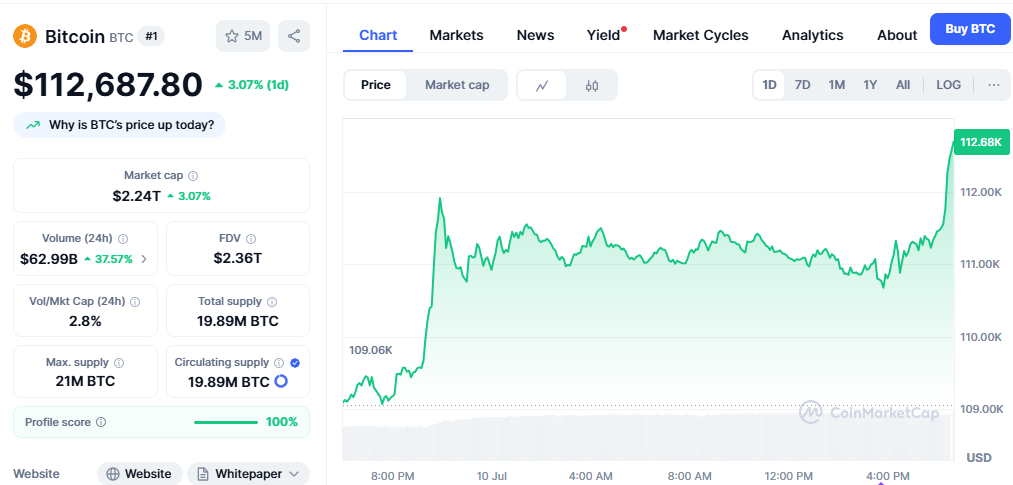The width and height of the screenshot is (1013, 485).
Task: Click the $2.36T FDV value
Action: point(238,258)
